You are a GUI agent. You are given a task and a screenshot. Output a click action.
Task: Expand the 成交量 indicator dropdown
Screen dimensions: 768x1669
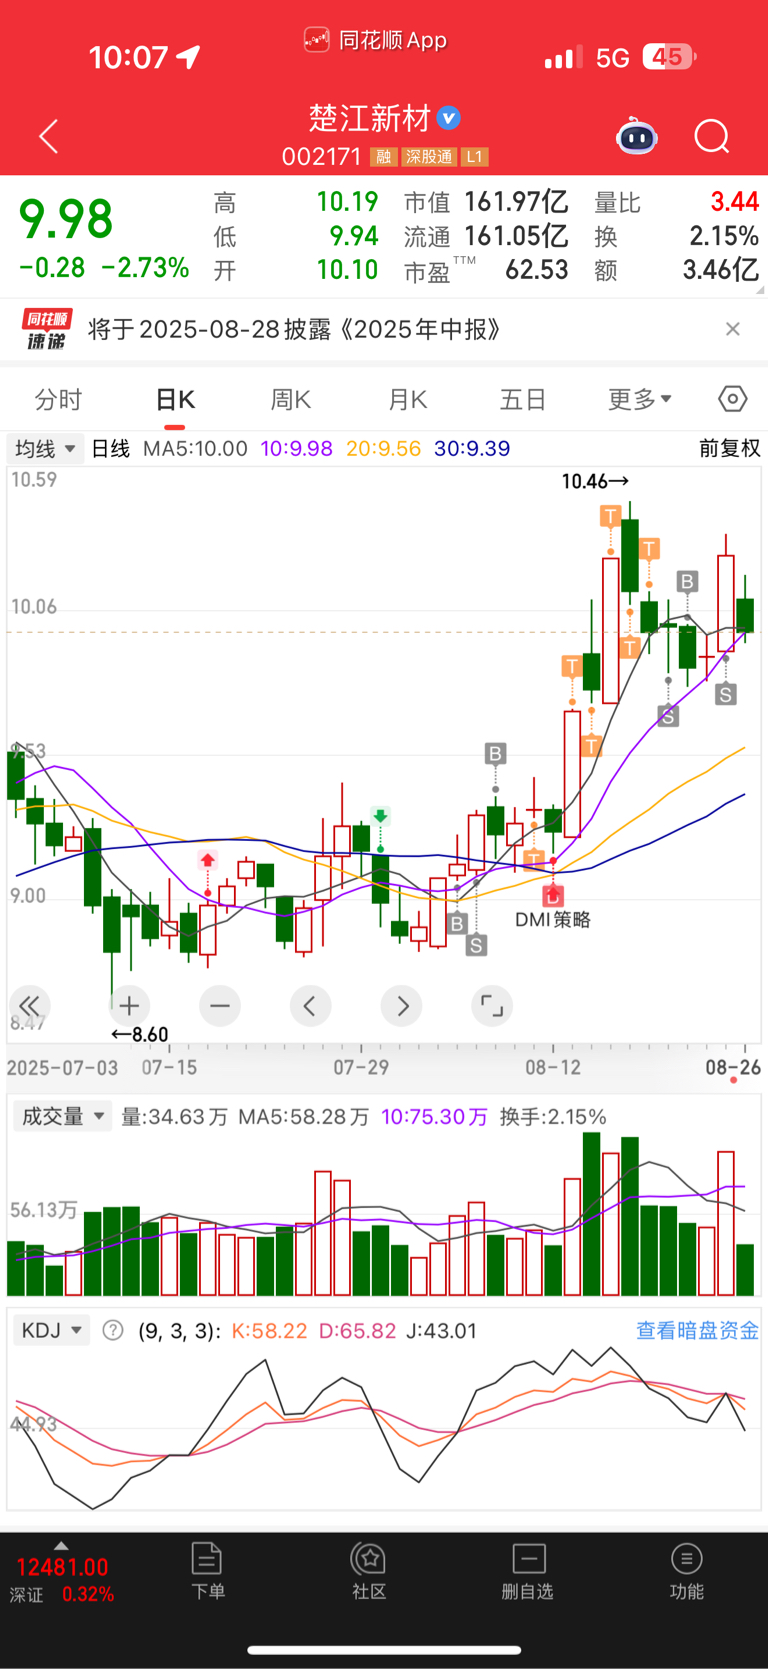click(62, 1116)
